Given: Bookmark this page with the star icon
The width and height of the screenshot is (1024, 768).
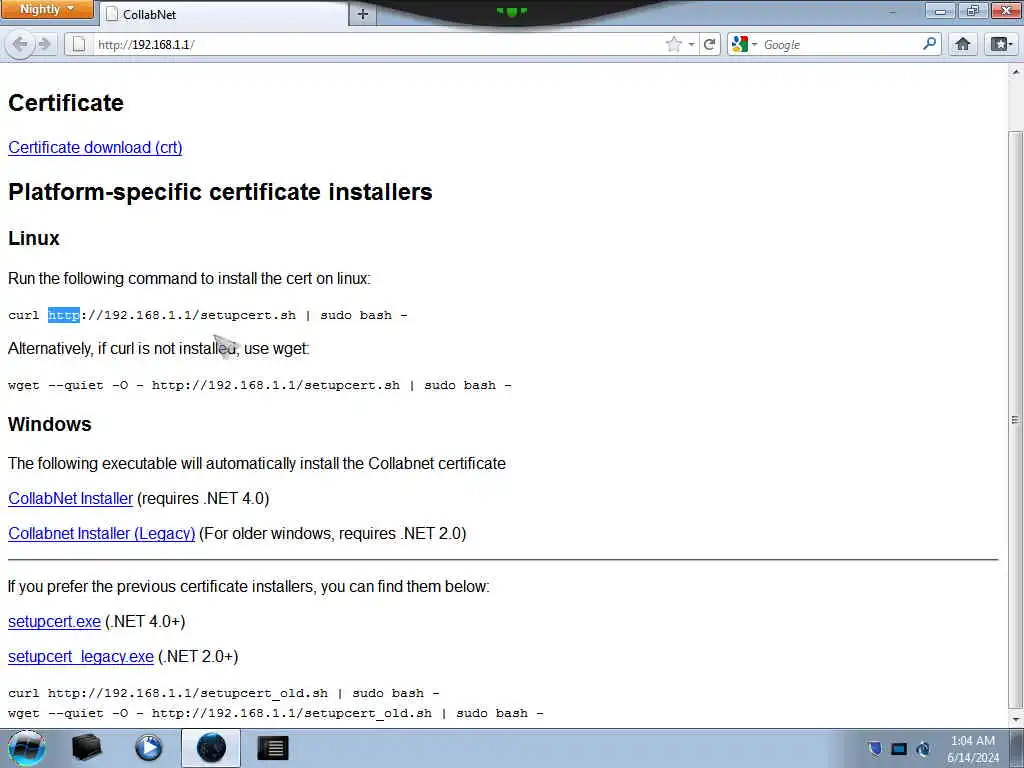Looking at the screenshot, I should 673,44.
